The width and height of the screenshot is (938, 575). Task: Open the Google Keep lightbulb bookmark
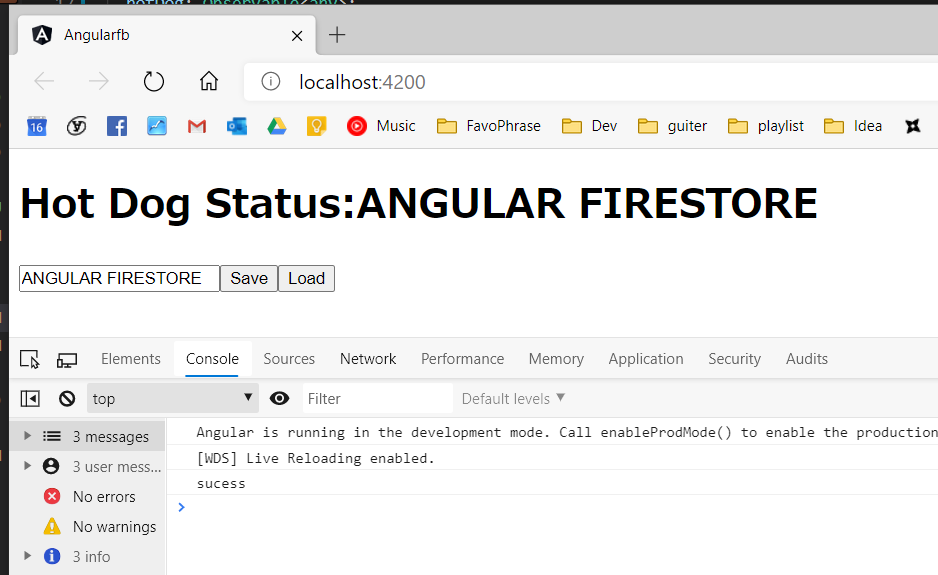[x=316, y=126]
